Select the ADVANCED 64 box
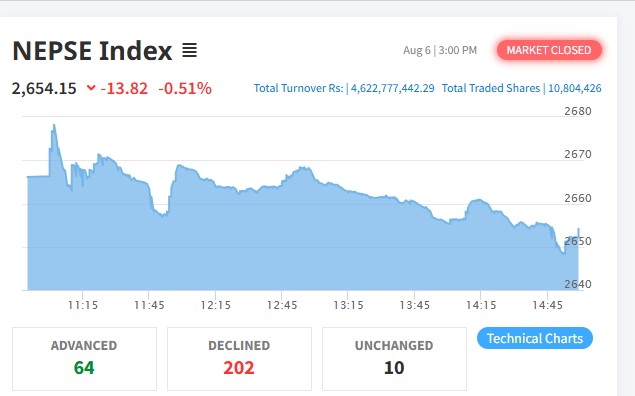Viewport: 635px width, 396px height. pyautogui.click(x=84, y=359)
